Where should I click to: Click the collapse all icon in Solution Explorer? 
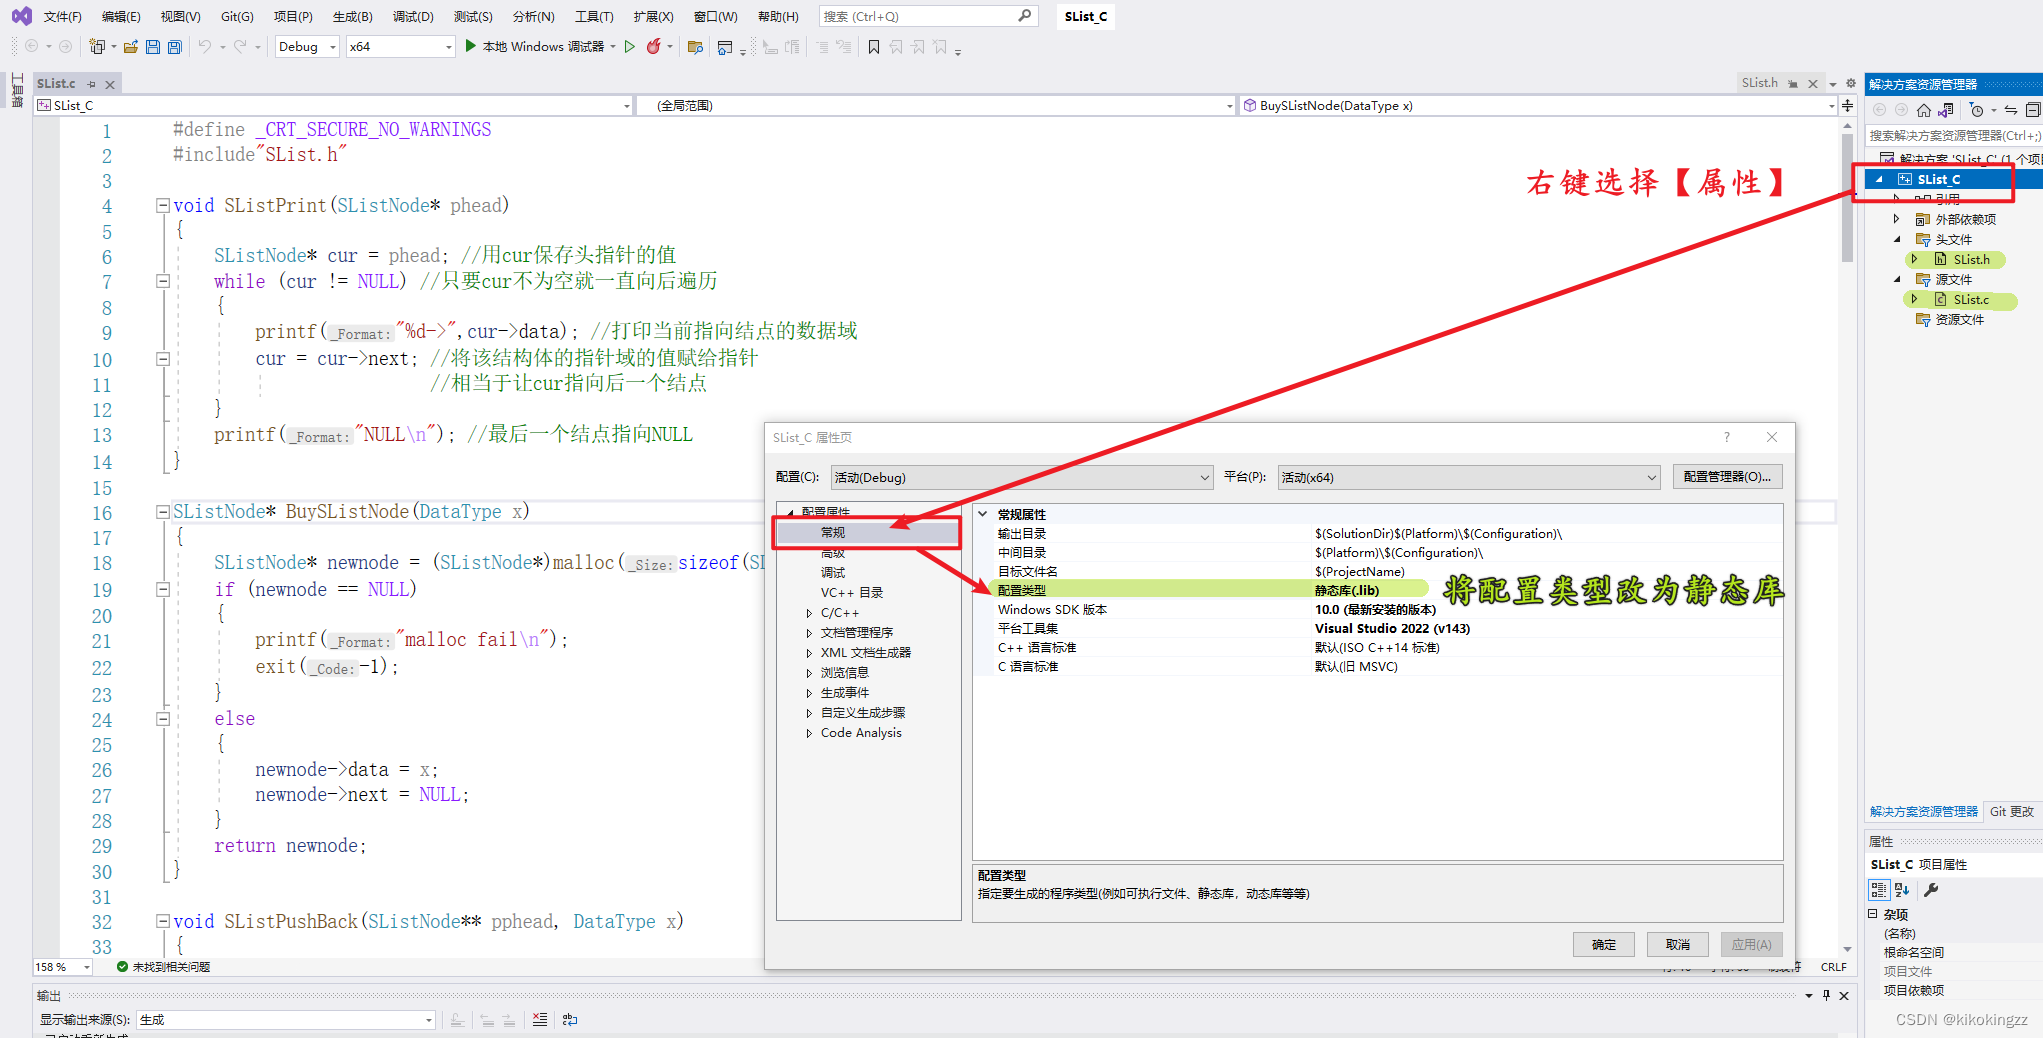click(x=2033, y=110)
